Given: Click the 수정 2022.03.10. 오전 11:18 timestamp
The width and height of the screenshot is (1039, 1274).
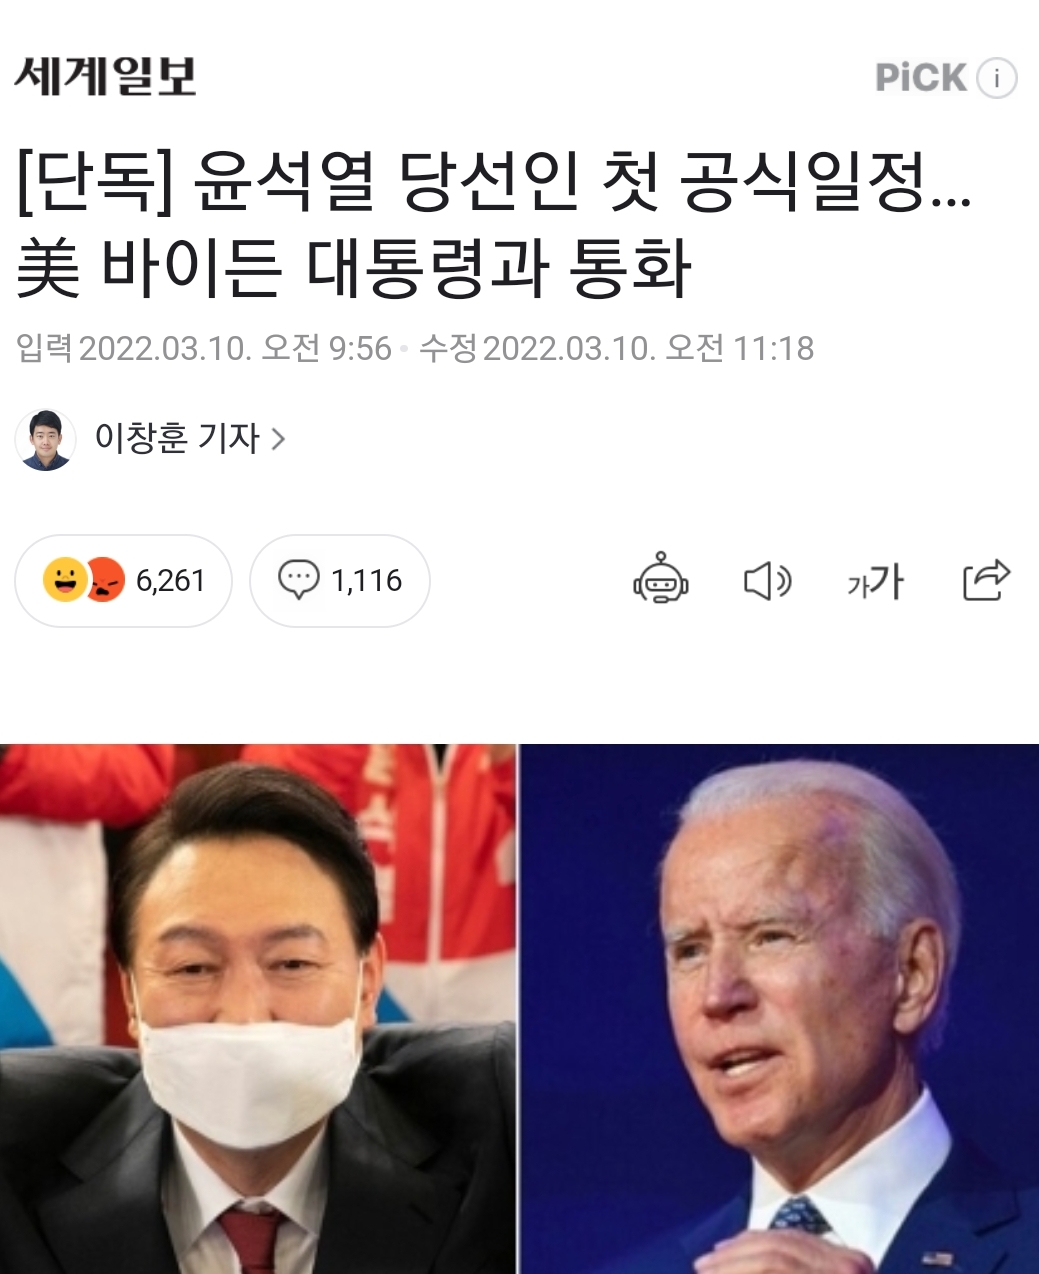Looking at the screenshot, I should point(616,349).
